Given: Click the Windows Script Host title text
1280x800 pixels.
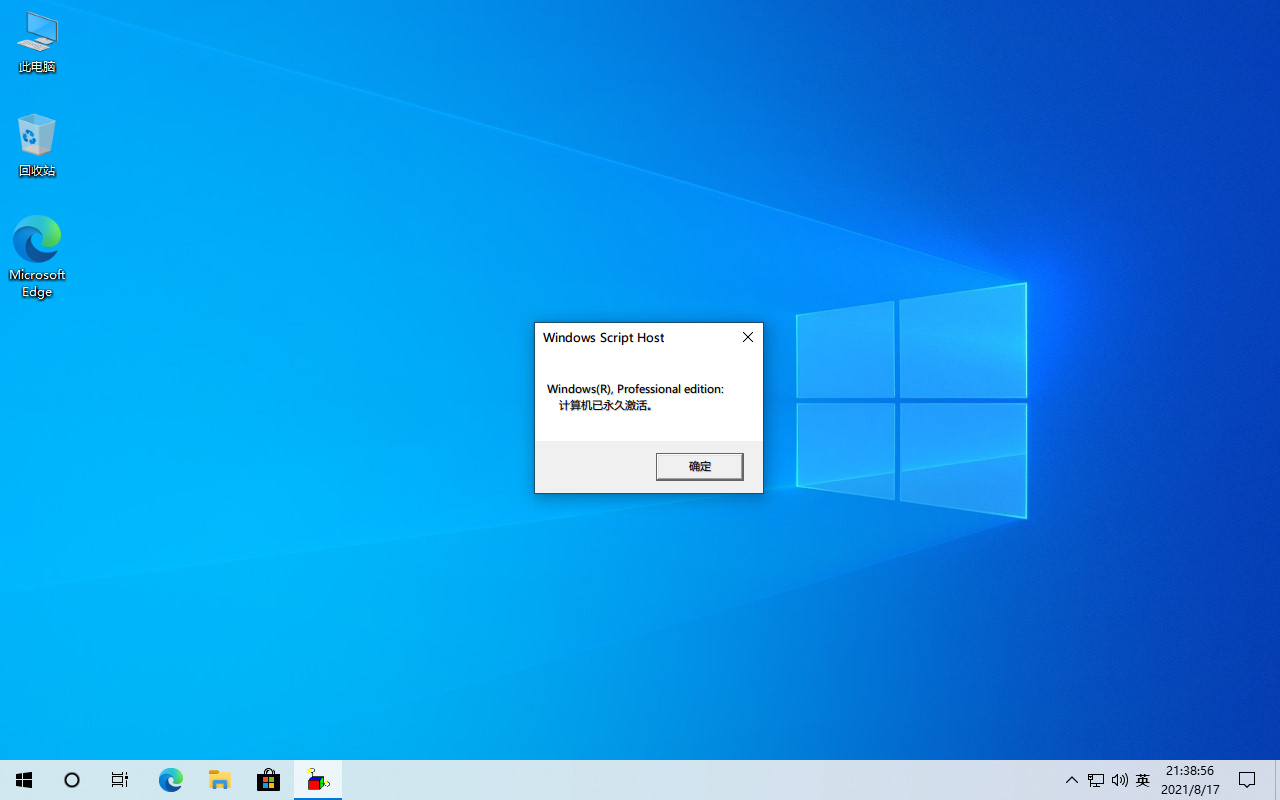Looking at the screenshot, I should pos(603,338).
